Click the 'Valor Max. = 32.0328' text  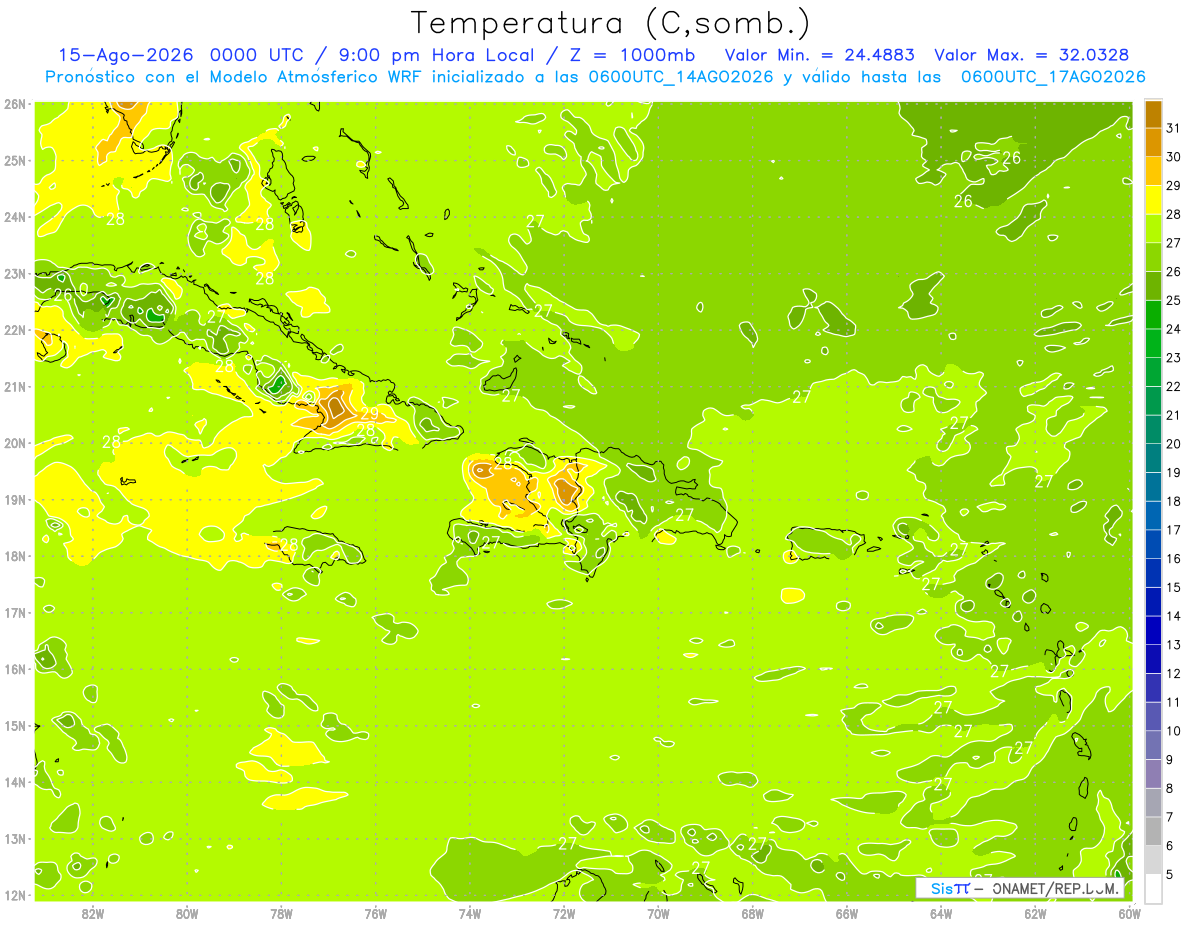coord(1031,55)
